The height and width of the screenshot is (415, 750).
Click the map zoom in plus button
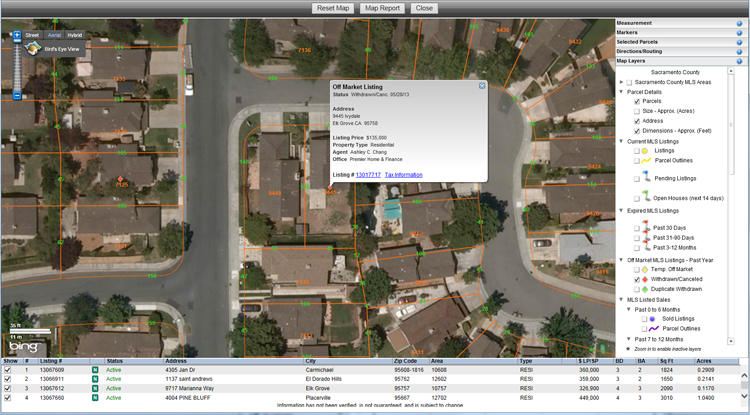coord(17,35)
